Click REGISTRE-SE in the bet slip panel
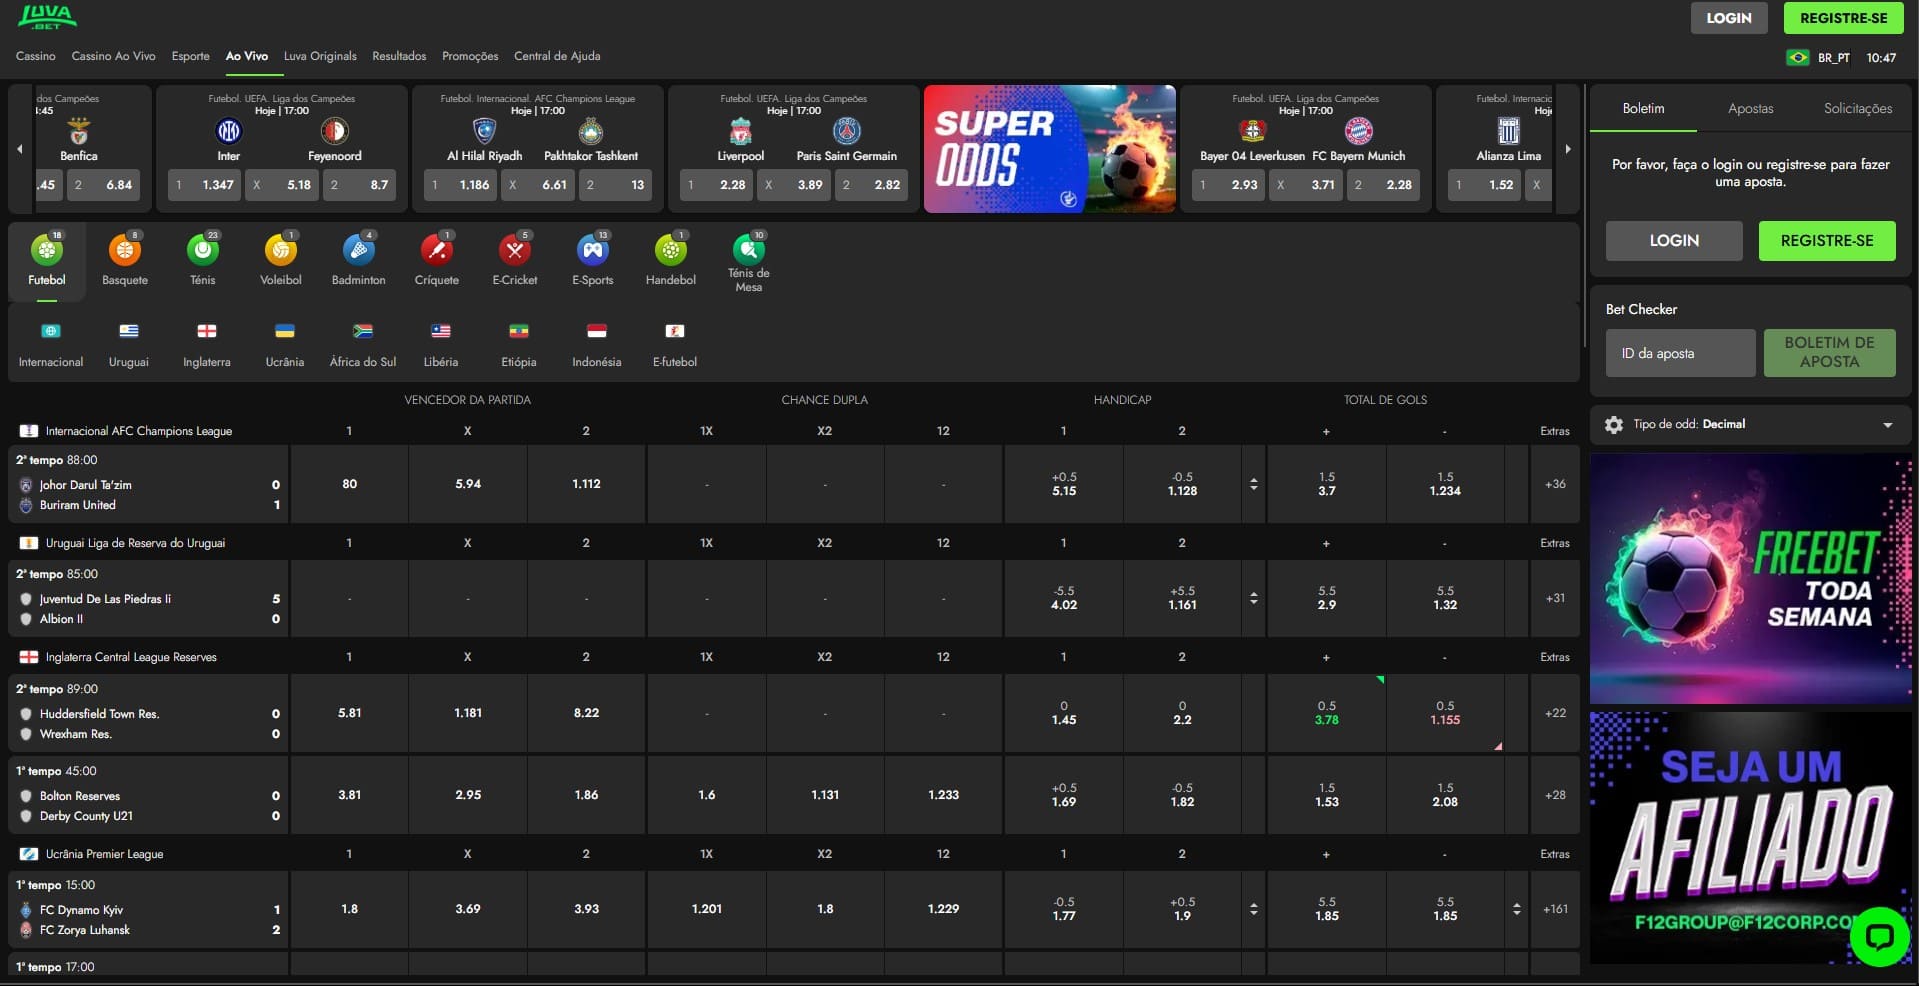Viewport: 1919px width, 986px height. coord(1827,241)
